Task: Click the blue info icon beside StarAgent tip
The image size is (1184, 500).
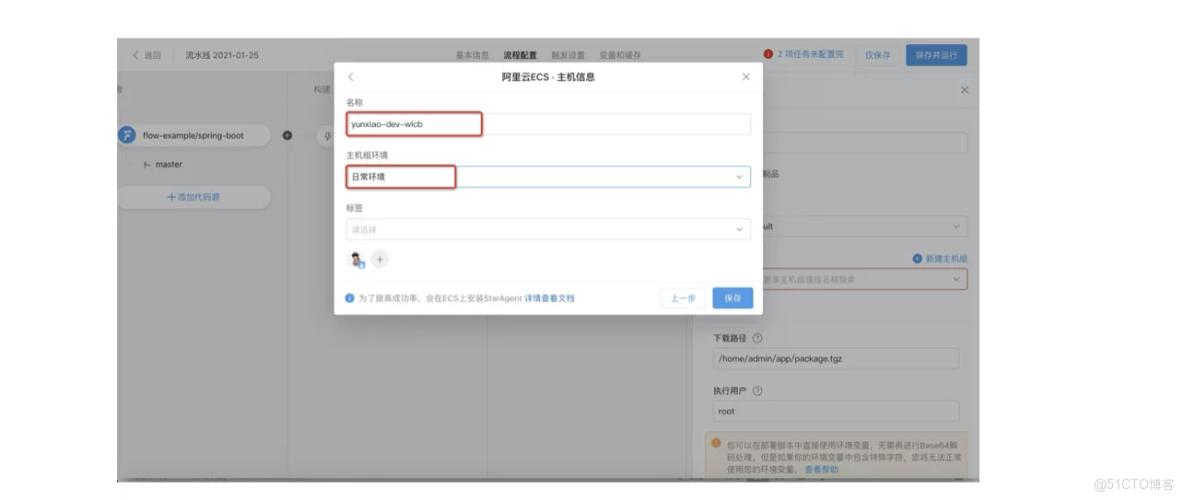Action: click(350, 298)
